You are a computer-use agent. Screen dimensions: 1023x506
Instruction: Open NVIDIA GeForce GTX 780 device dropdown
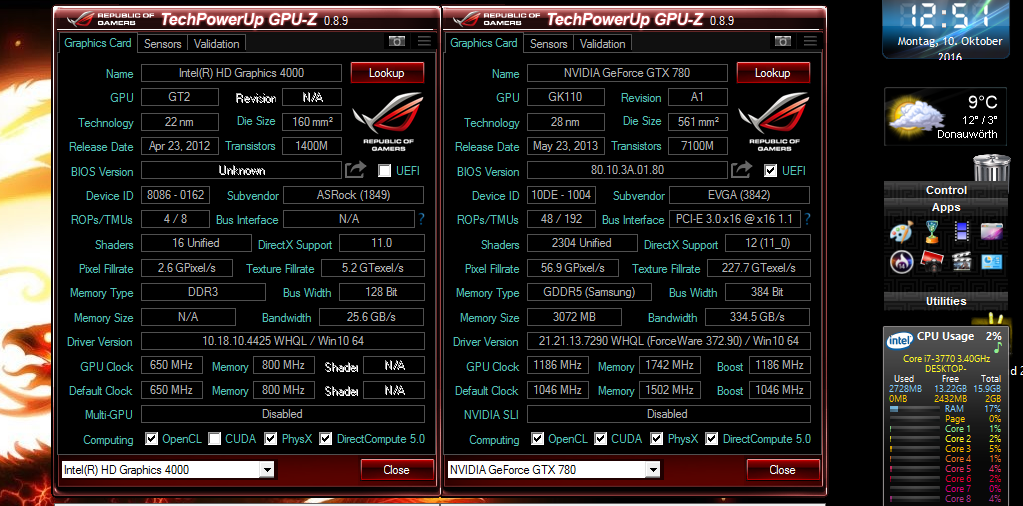(x=554, y=469)
